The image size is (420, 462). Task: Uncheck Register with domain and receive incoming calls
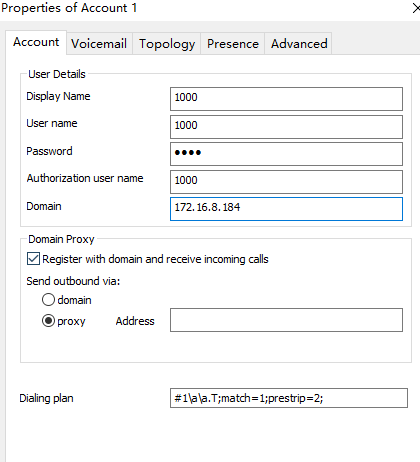(x=33, y=259)
